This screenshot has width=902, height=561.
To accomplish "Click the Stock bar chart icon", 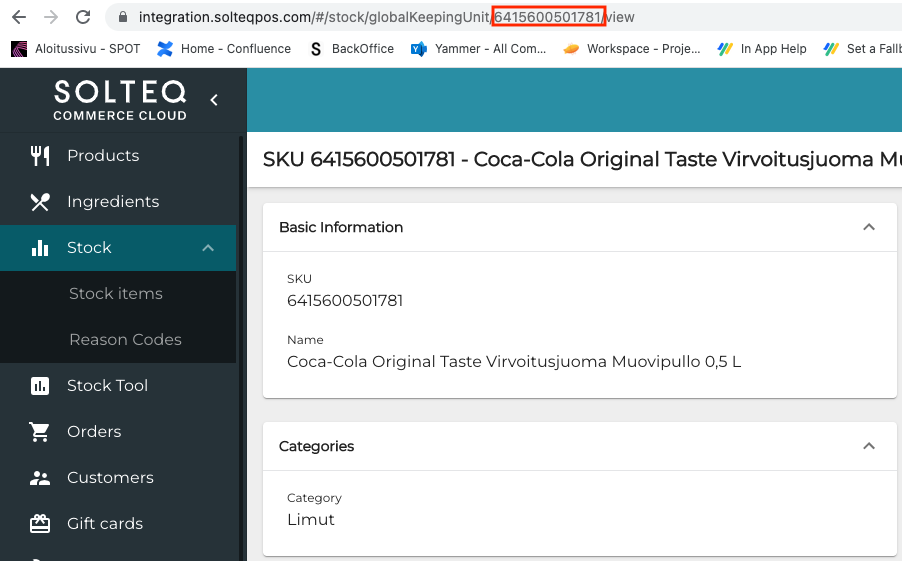I will tap(40, 247).
